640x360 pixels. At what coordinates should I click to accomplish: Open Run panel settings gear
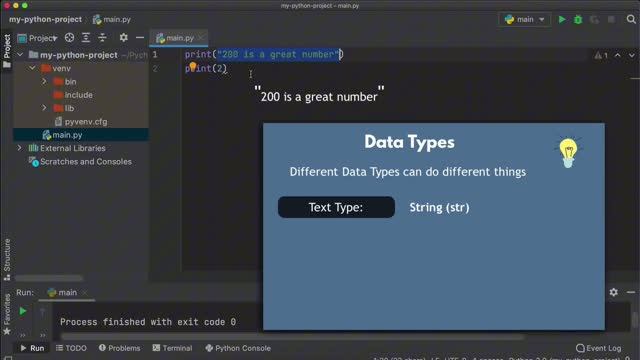pos(613,292)
